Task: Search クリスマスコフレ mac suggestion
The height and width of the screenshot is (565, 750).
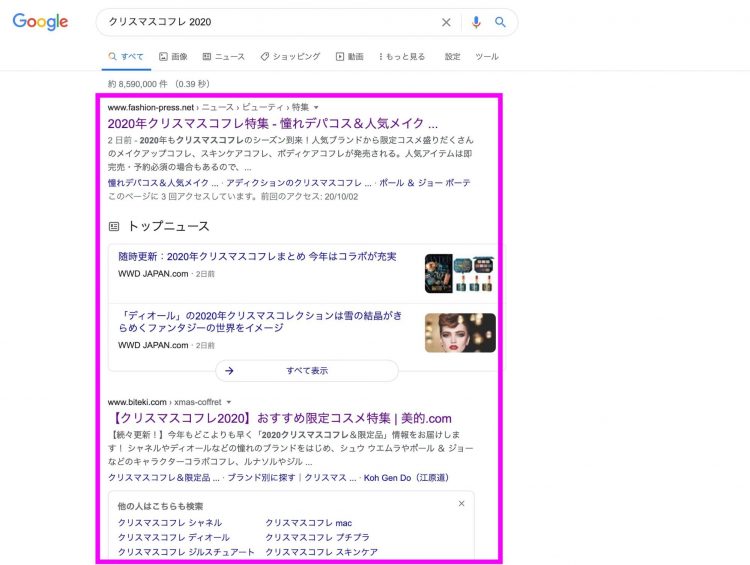Action: tap(309, 523)
